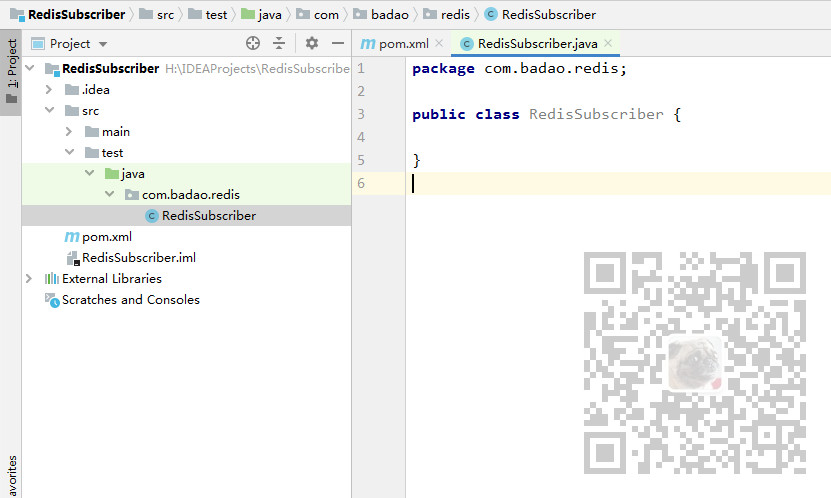Click the External Libraries icon

click(51, 279)
